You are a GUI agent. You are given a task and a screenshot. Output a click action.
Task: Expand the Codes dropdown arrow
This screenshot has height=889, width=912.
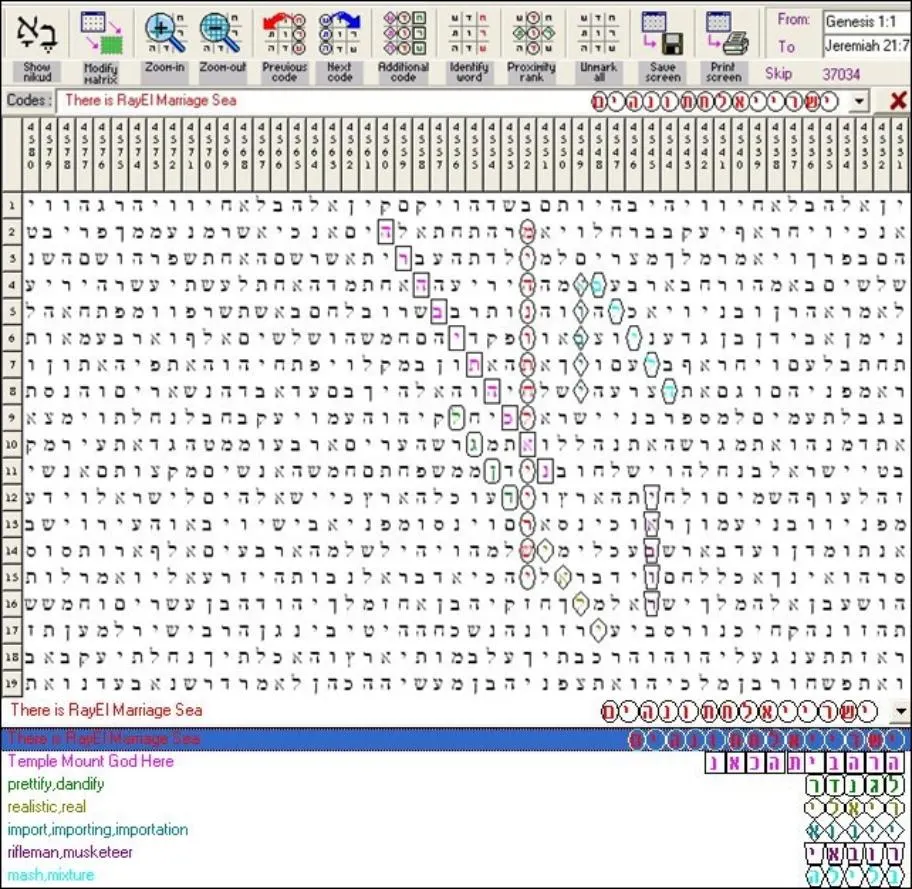(x=859, y=101)
